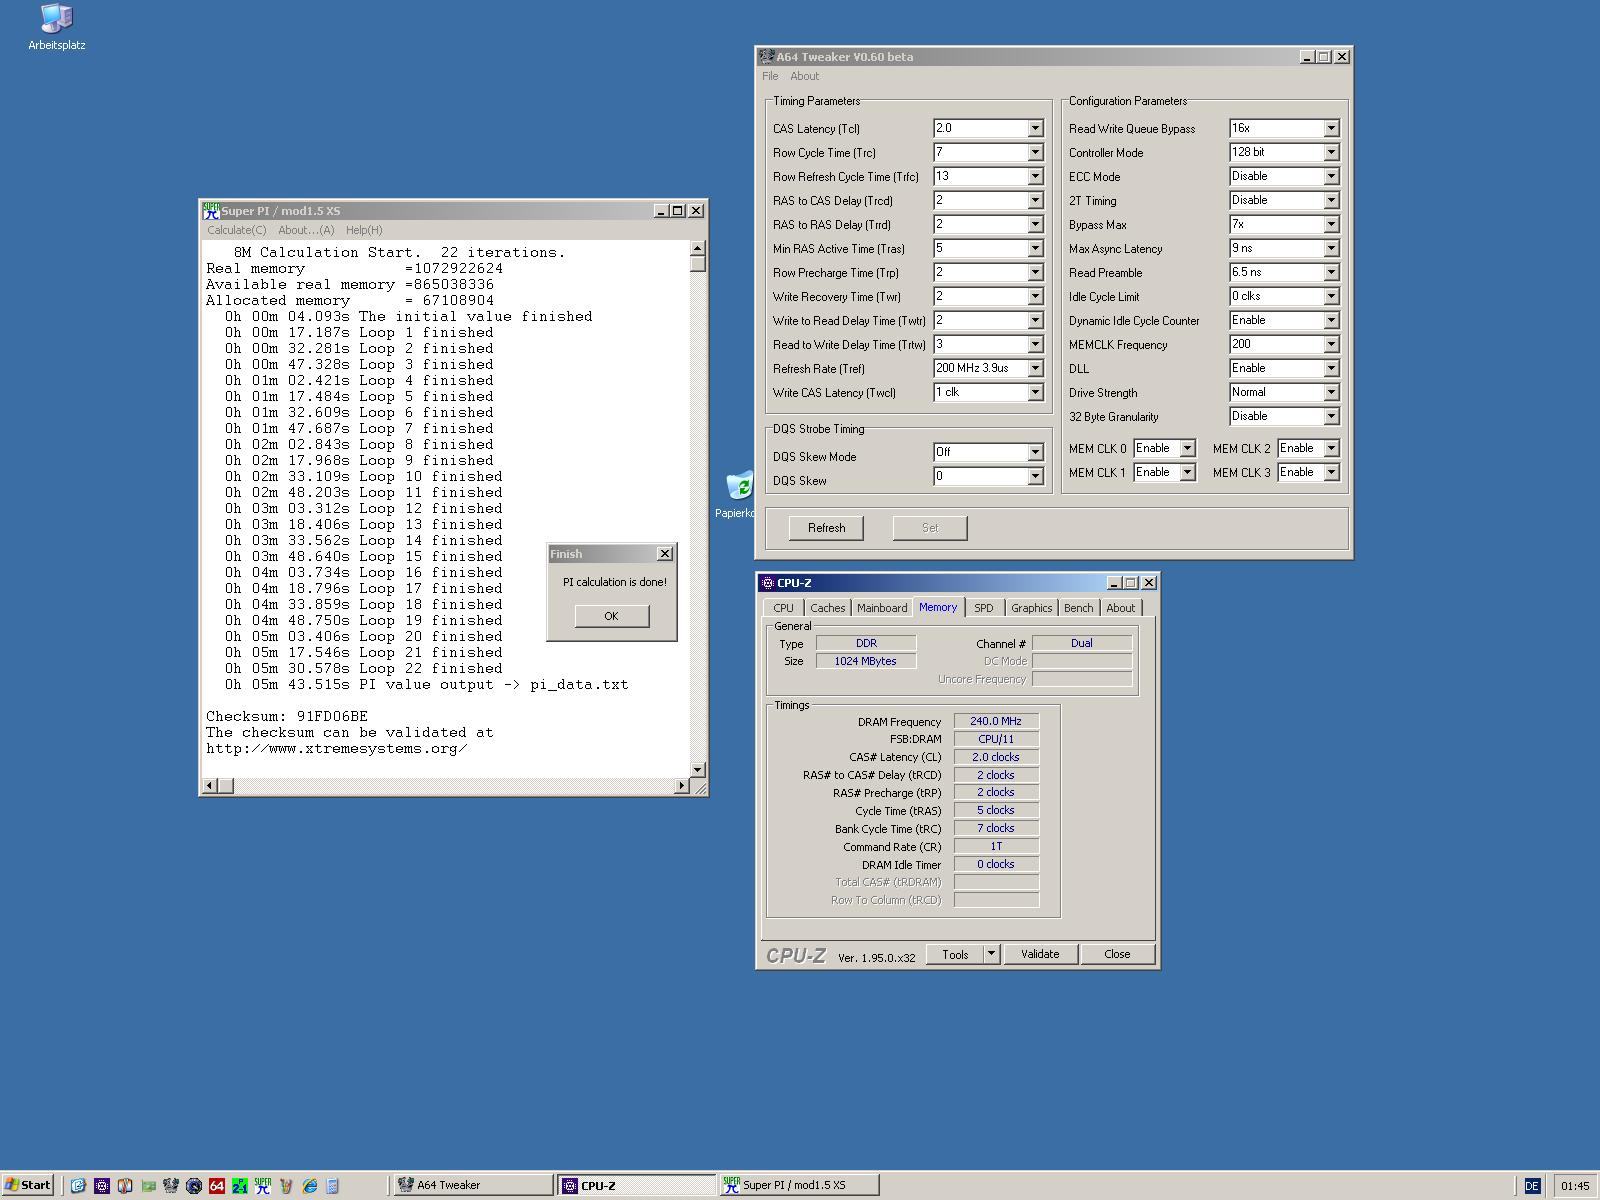Click the Super PI window title icon
Screen dimensions: 1600x1200
tap(211, 211)
